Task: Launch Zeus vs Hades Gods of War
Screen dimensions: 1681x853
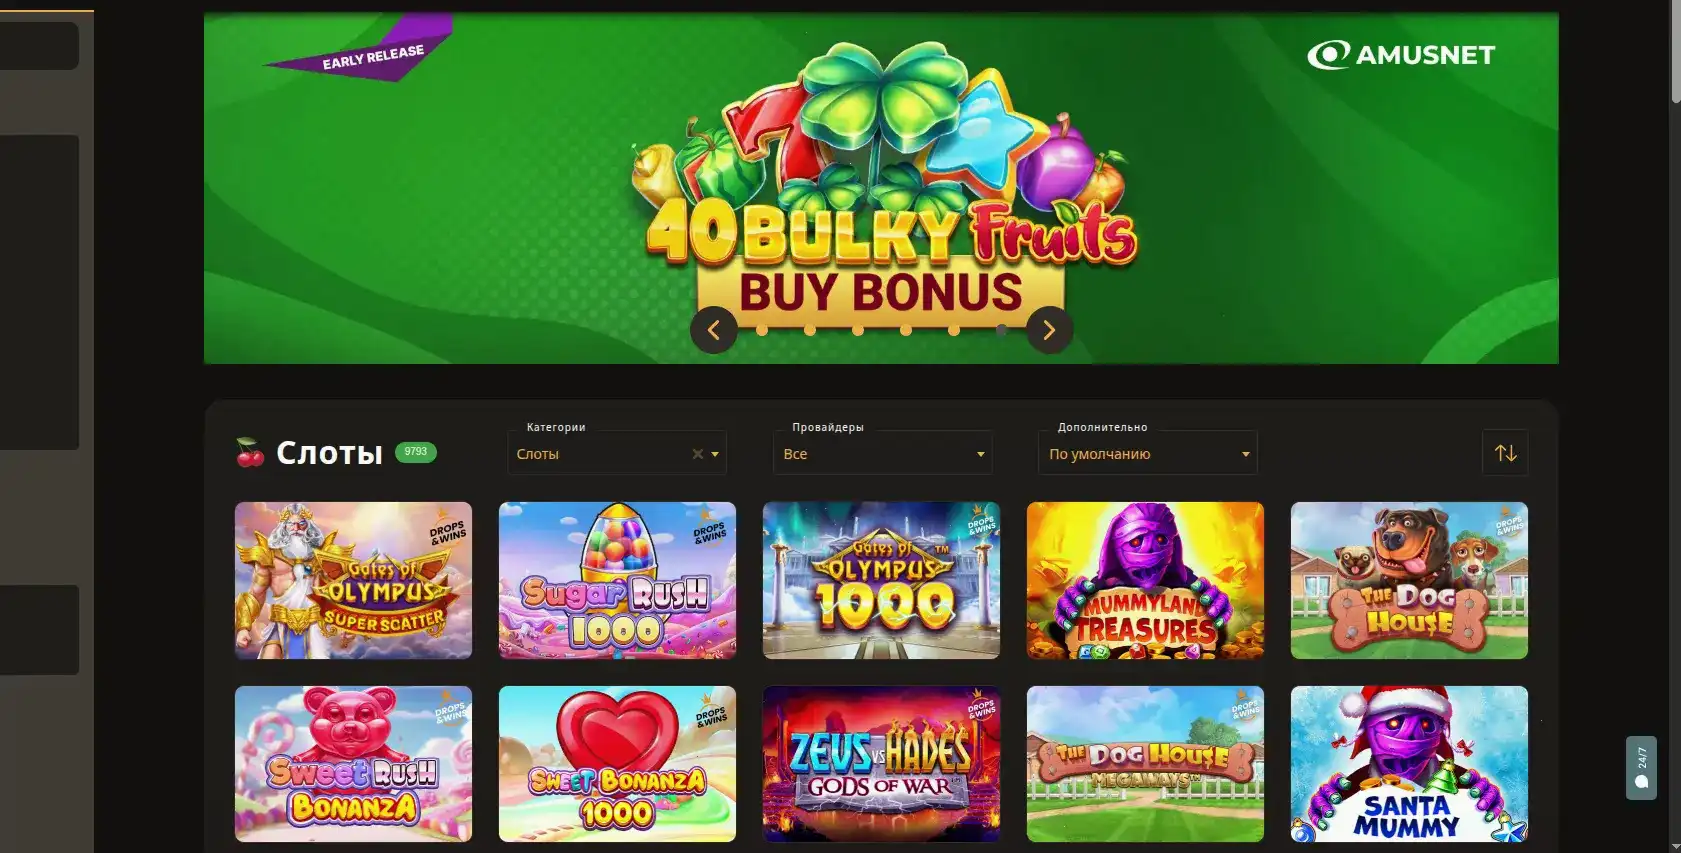Action: (881, 764)
